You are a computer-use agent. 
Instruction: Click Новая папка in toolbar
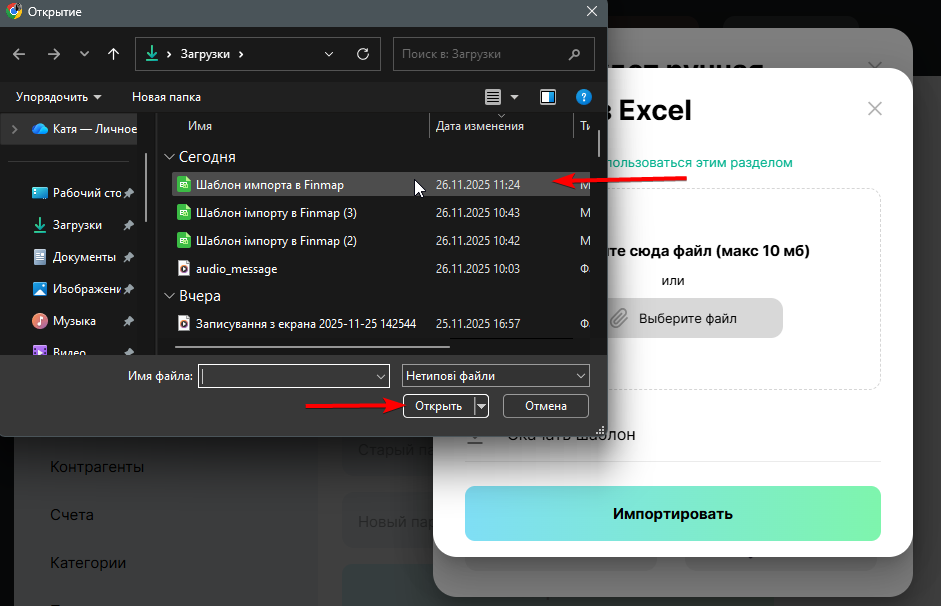166,97
